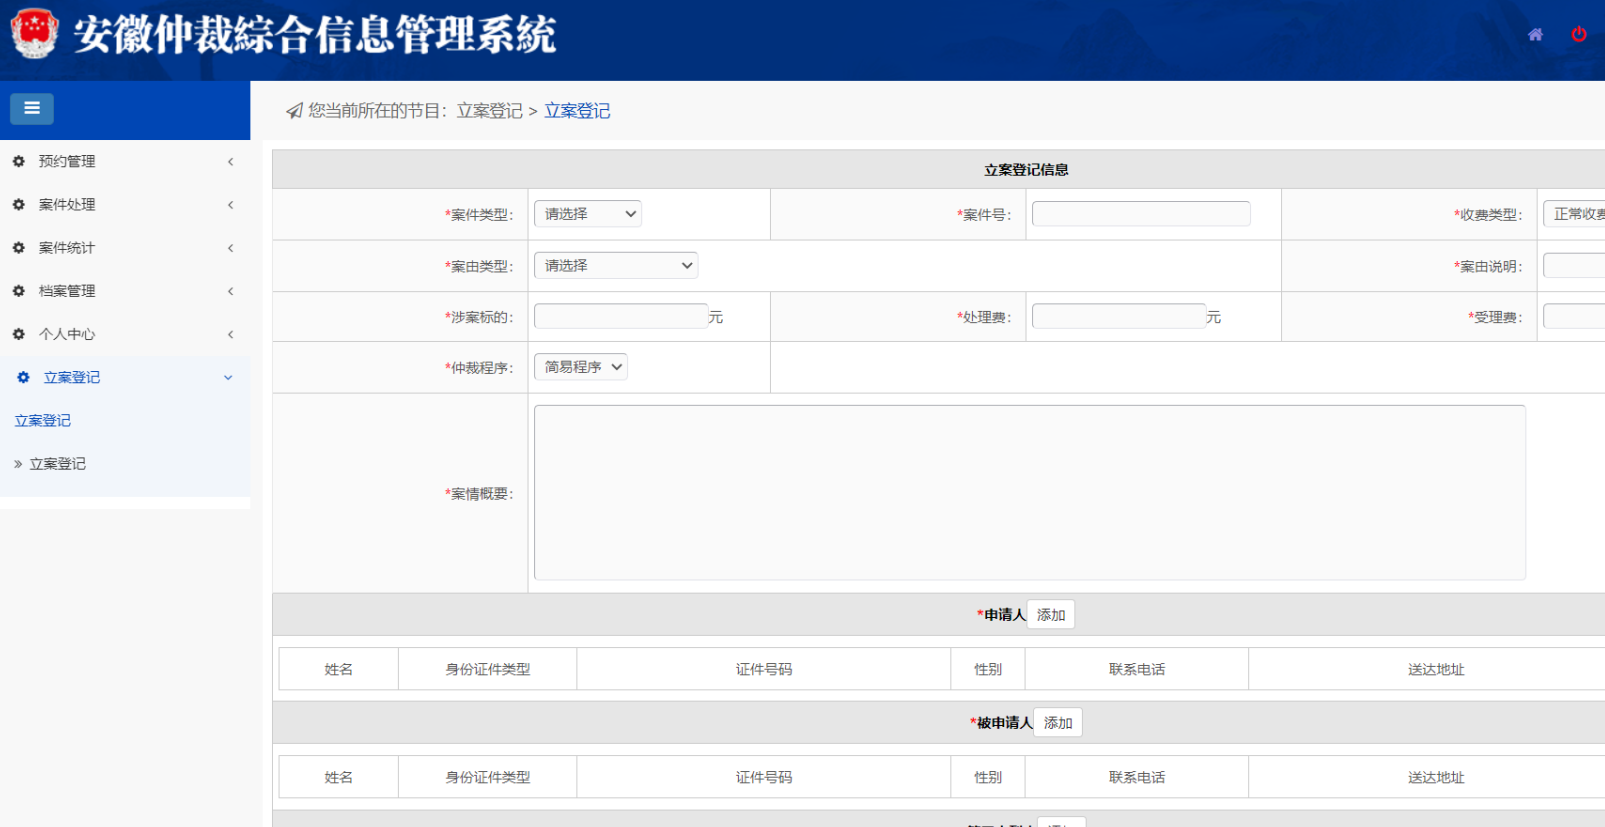This screenshot has height=827, width=1605.
Task: Click 安徽仲裁综合信息管理系统 title
Action: pos(315,34)
